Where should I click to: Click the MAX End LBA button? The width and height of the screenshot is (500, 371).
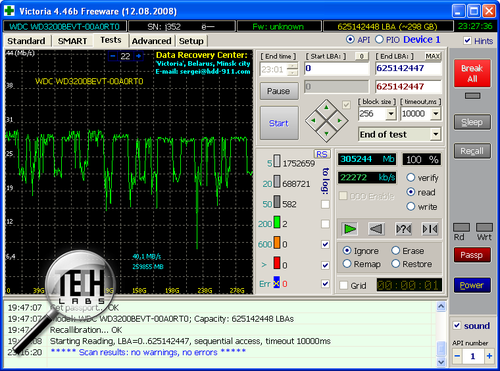pyautogui.click(x=432, y=56)
